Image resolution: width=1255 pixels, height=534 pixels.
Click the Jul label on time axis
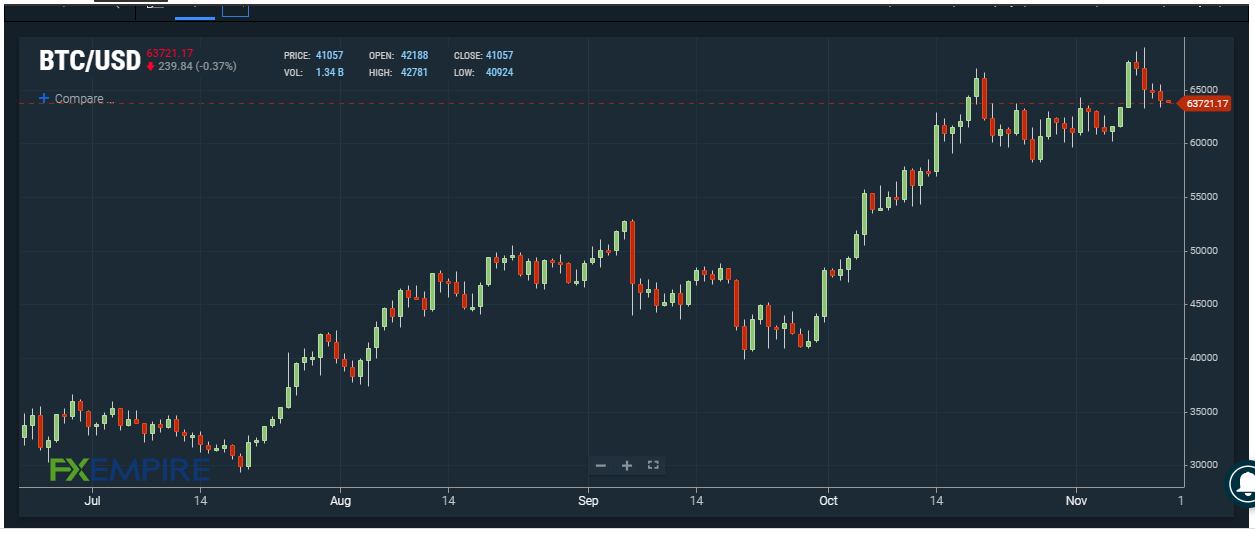coord(92,500)
